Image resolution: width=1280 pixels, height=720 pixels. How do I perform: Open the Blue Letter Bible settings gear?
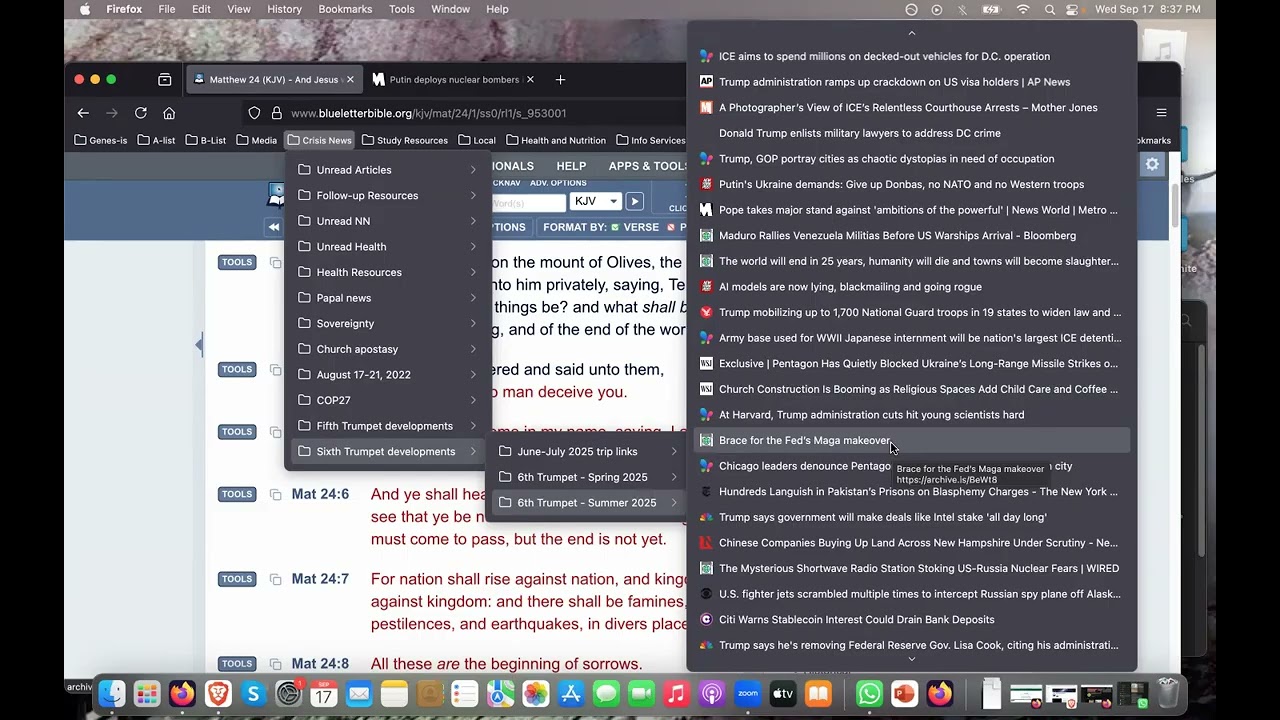pyautogui.click(x=1152, y=165)
